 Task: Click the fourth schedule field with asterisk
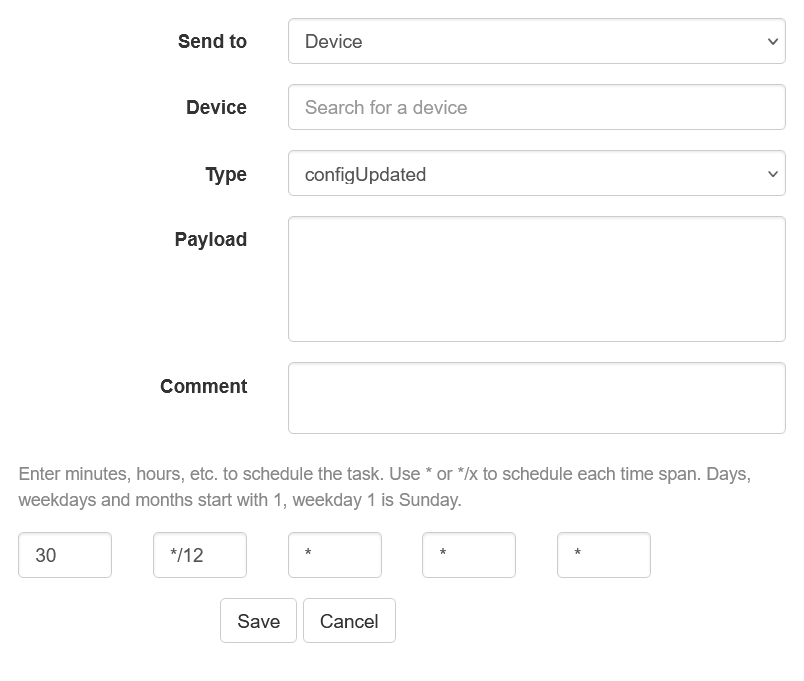click(x=469, y=555)
